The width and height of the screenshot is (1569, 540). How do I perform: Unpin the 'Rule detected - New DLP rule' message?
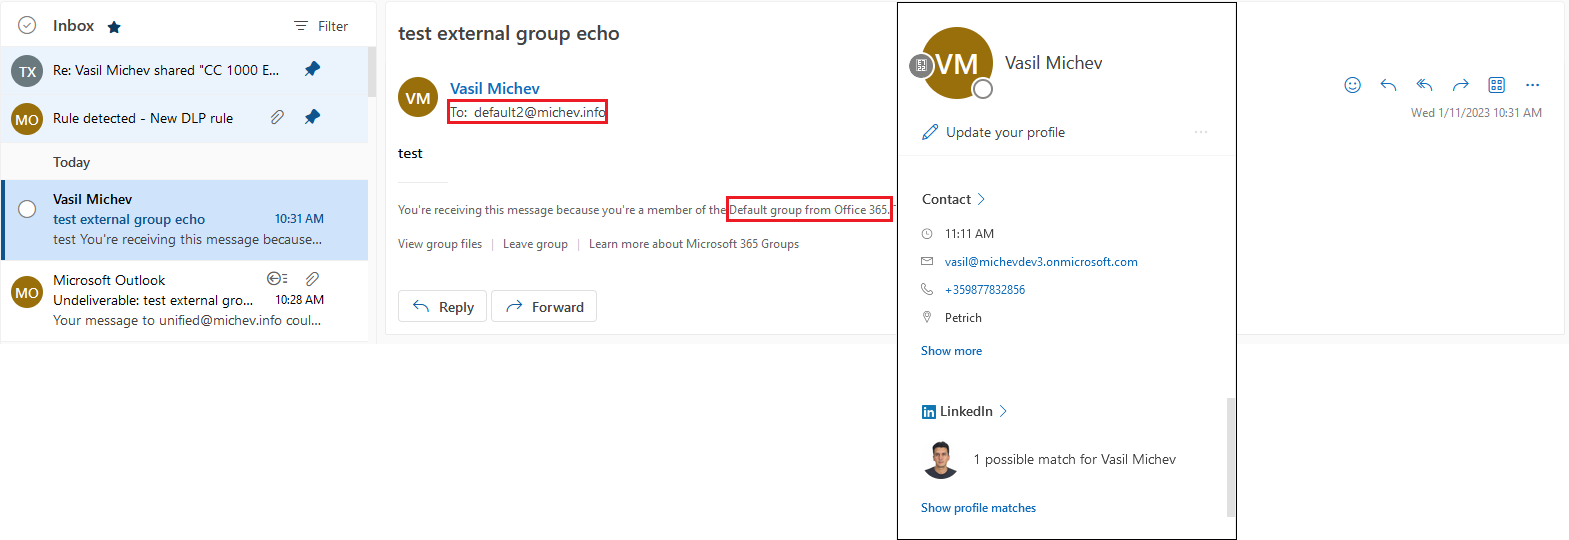click(x=312, y=117)
